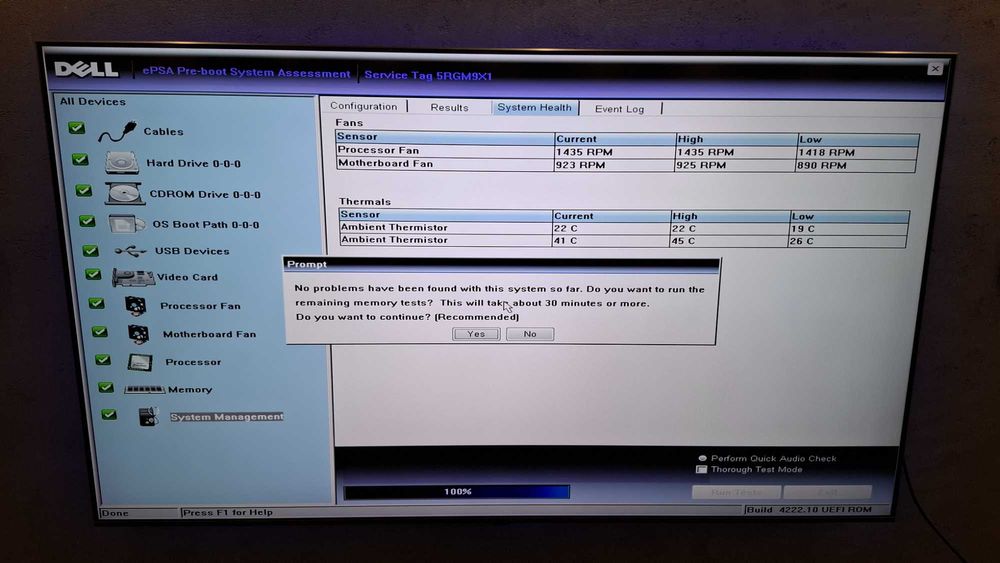
Task: Toggle the Cables checkbox
Action: (x=77, y=128)
